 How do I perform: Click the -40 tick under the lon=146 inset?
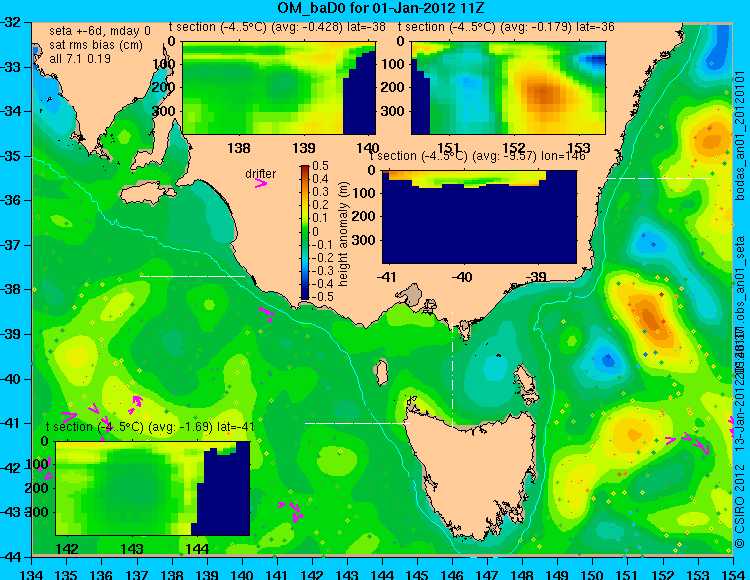[462, 277]
